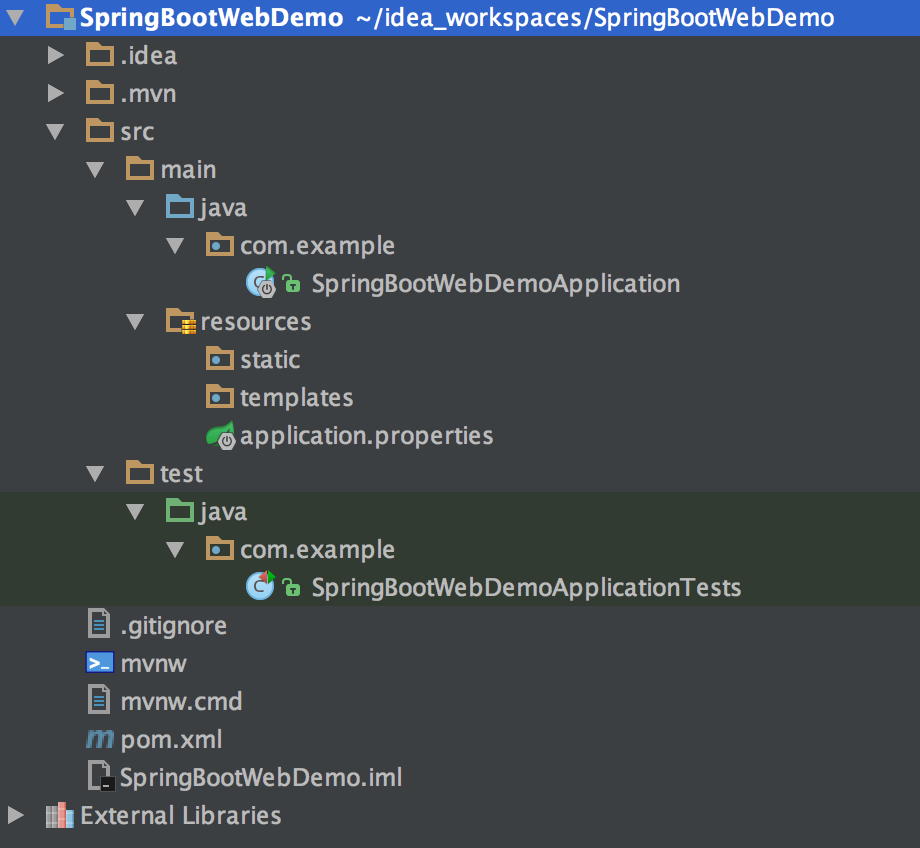Expand the .mvn folder
Screen dimensions: 920x848
(56, 93)
